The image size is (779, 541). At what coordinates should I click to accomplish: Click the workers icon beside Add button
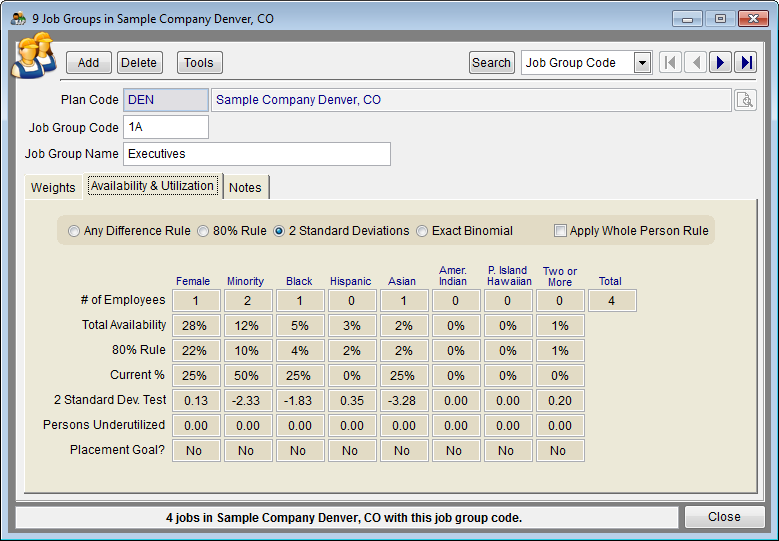[34, 56]
